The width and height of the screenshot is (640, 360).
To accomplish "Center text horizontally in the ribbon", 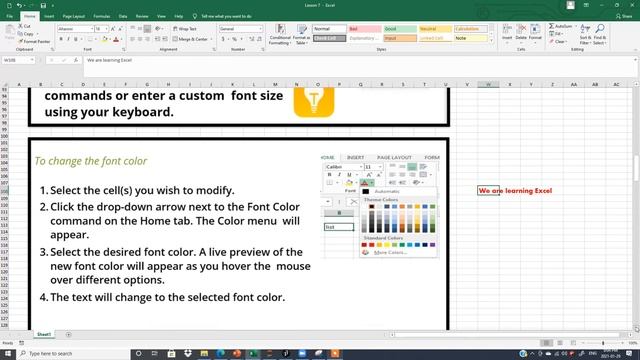I will pos(140,39).
